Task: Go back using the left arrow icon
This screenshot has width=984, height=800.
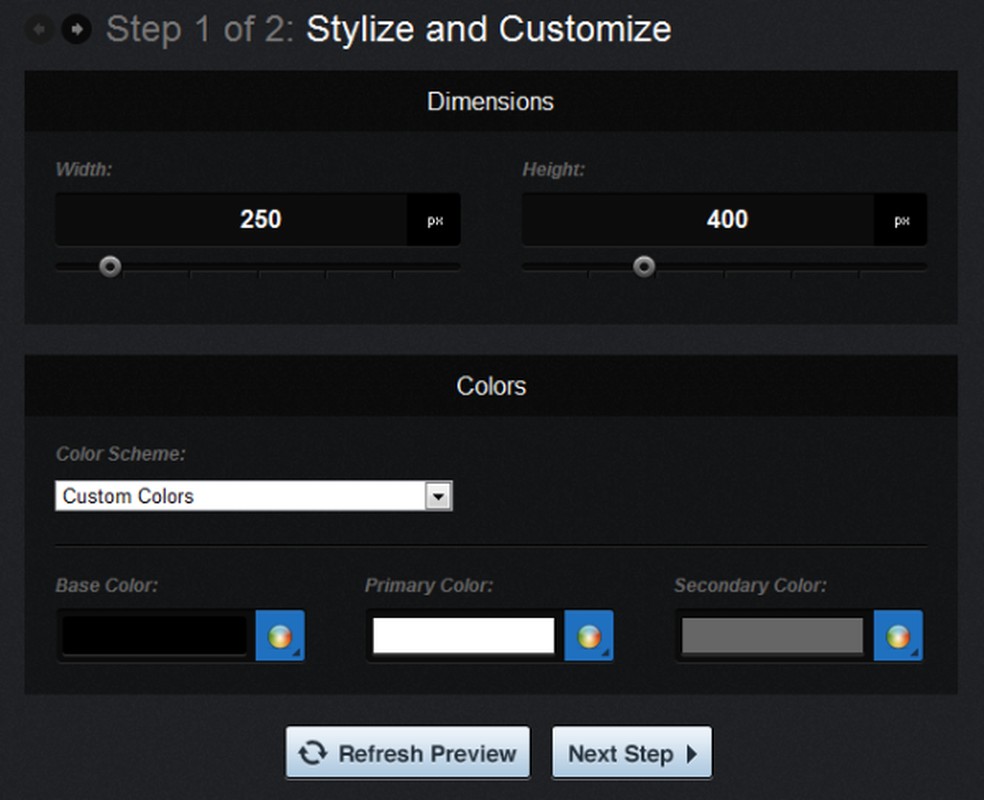Action: coord(40,29)
